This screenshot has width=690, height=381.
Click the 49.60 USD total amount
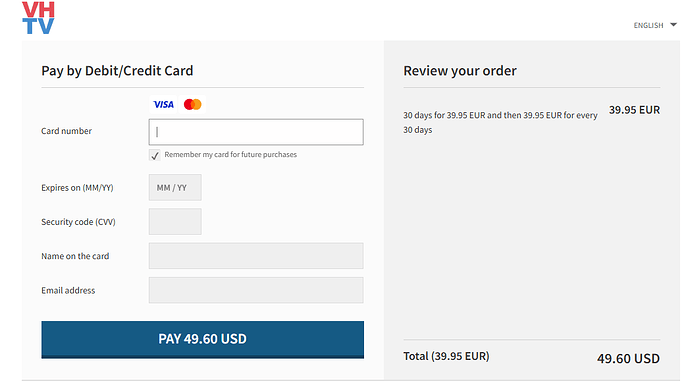pyautogui.click(x=628, y=359)
